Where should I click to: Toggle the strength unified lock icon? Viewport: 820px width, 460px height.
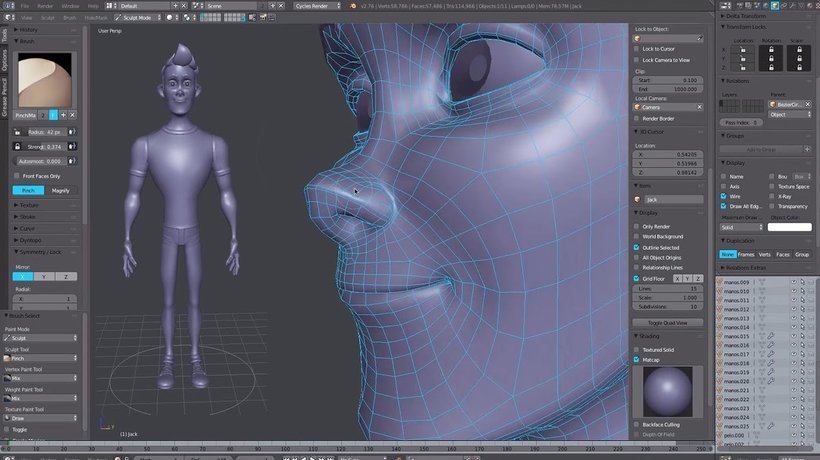tap(17, 147)
